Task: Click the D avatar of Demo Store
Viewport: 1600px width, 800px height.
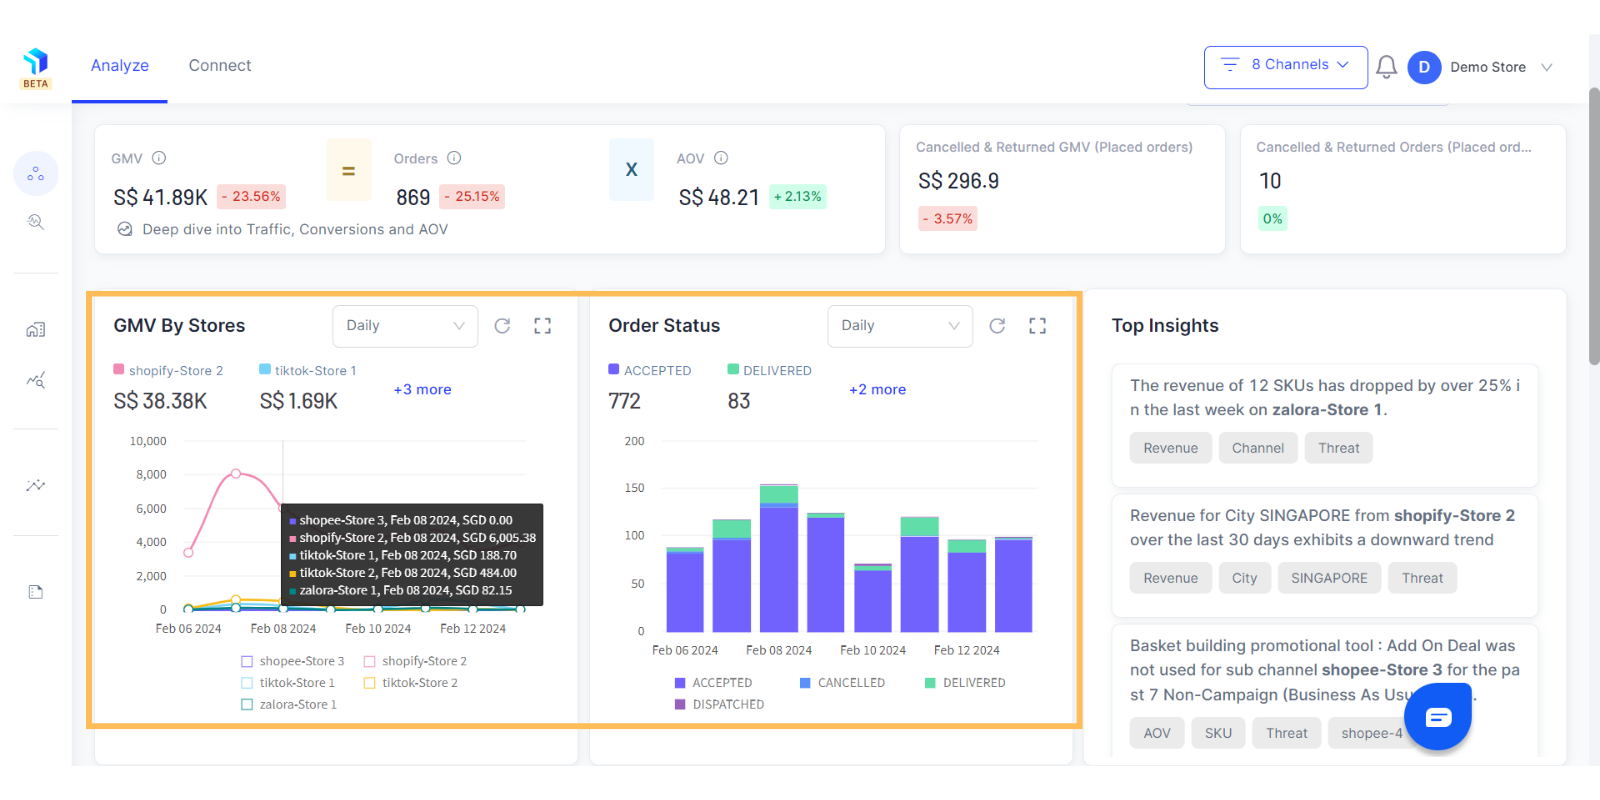Action: 1424,67
